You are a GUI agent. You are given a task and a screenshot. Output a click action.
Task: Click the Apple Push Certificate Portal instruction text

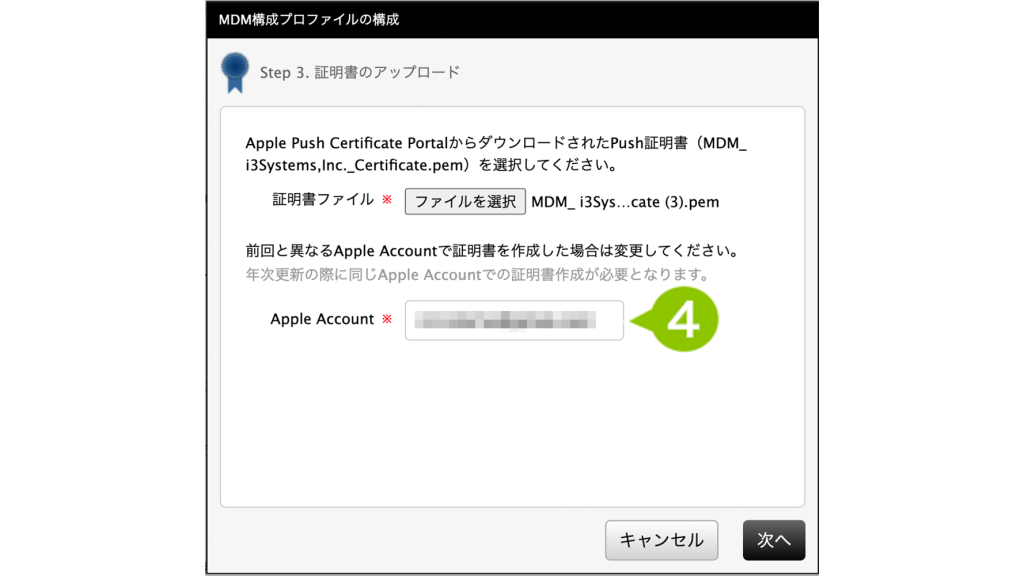(496, 143)
